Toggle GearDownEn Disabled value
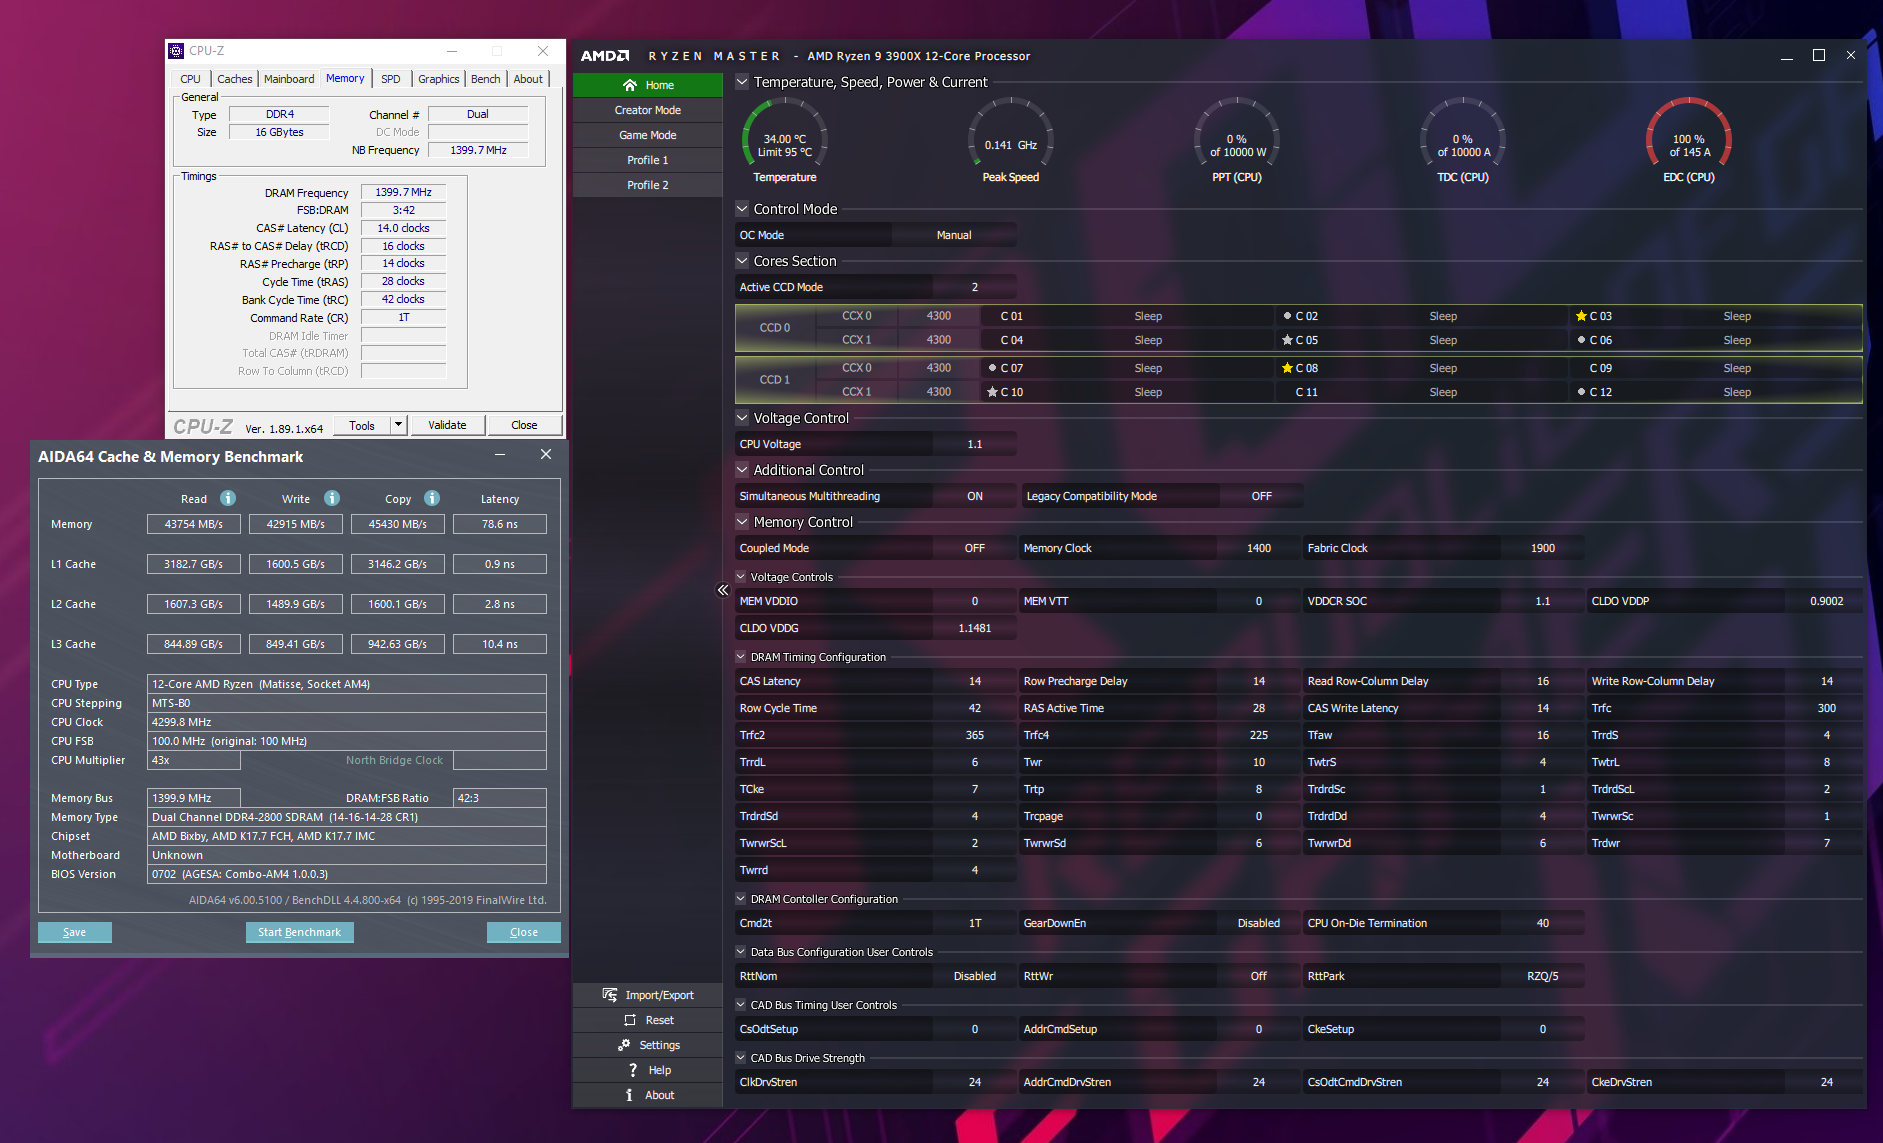Viewport: 1883px width, 1143px height. click(x=1259, y=923)
